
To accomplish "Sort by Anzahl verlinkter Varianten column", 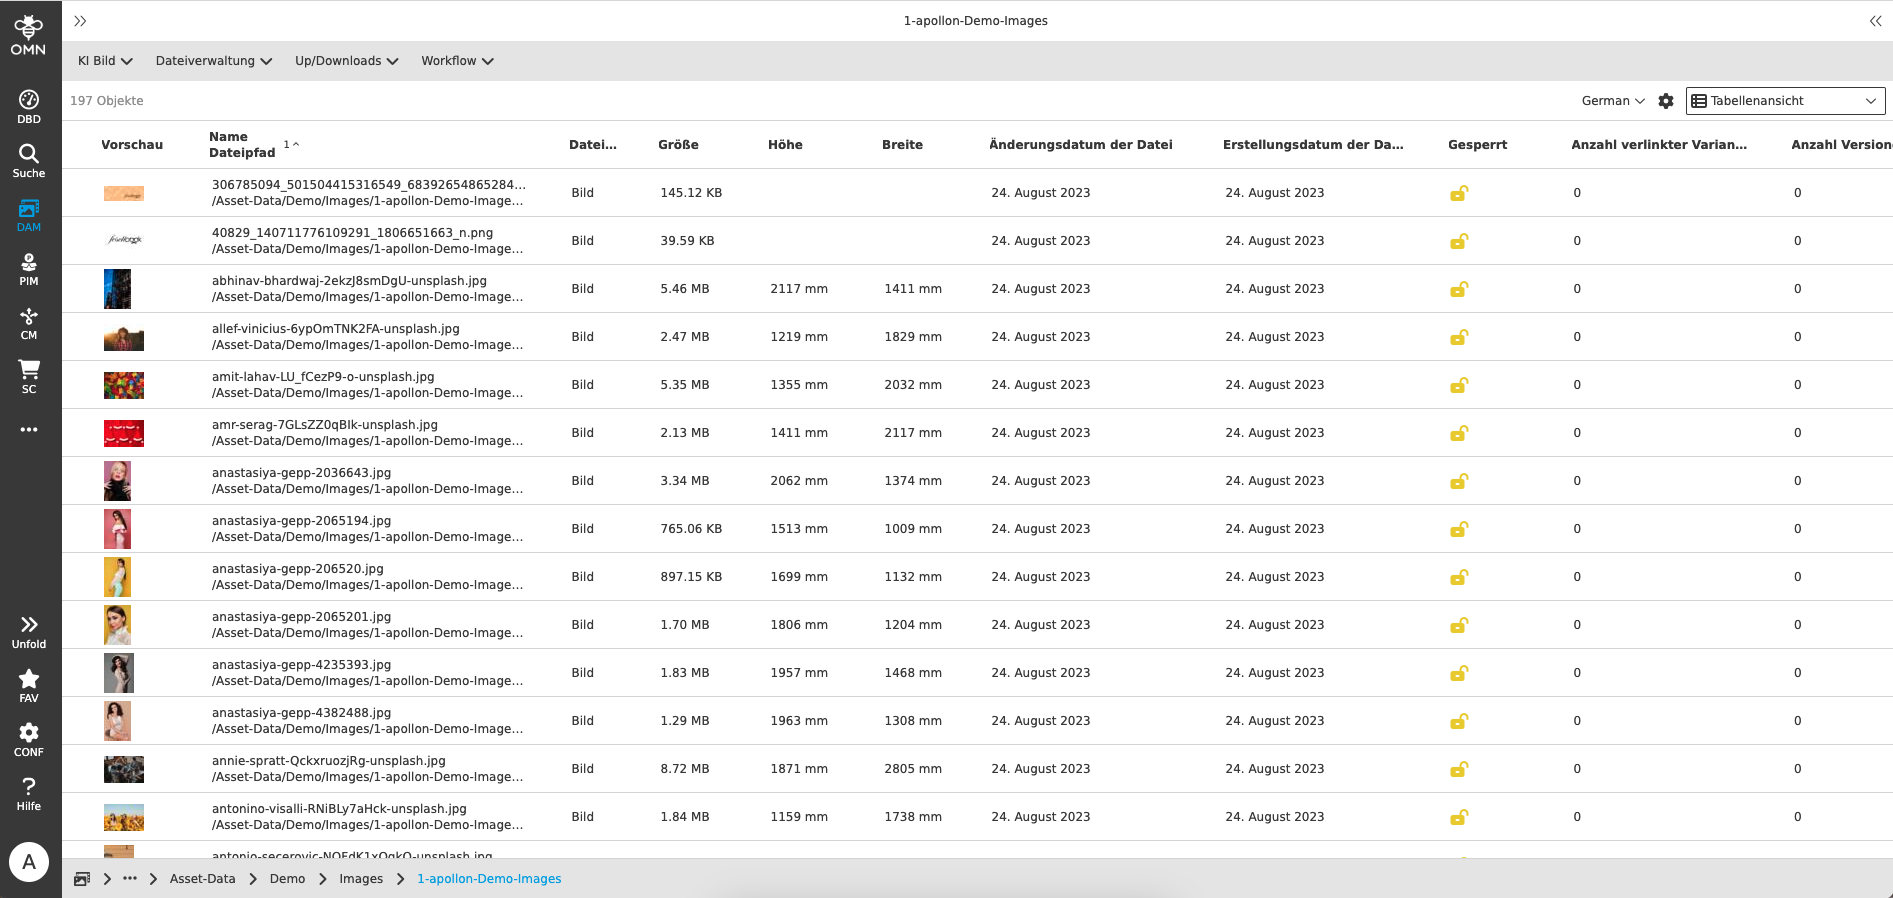I will click(x=1659, y=145).
